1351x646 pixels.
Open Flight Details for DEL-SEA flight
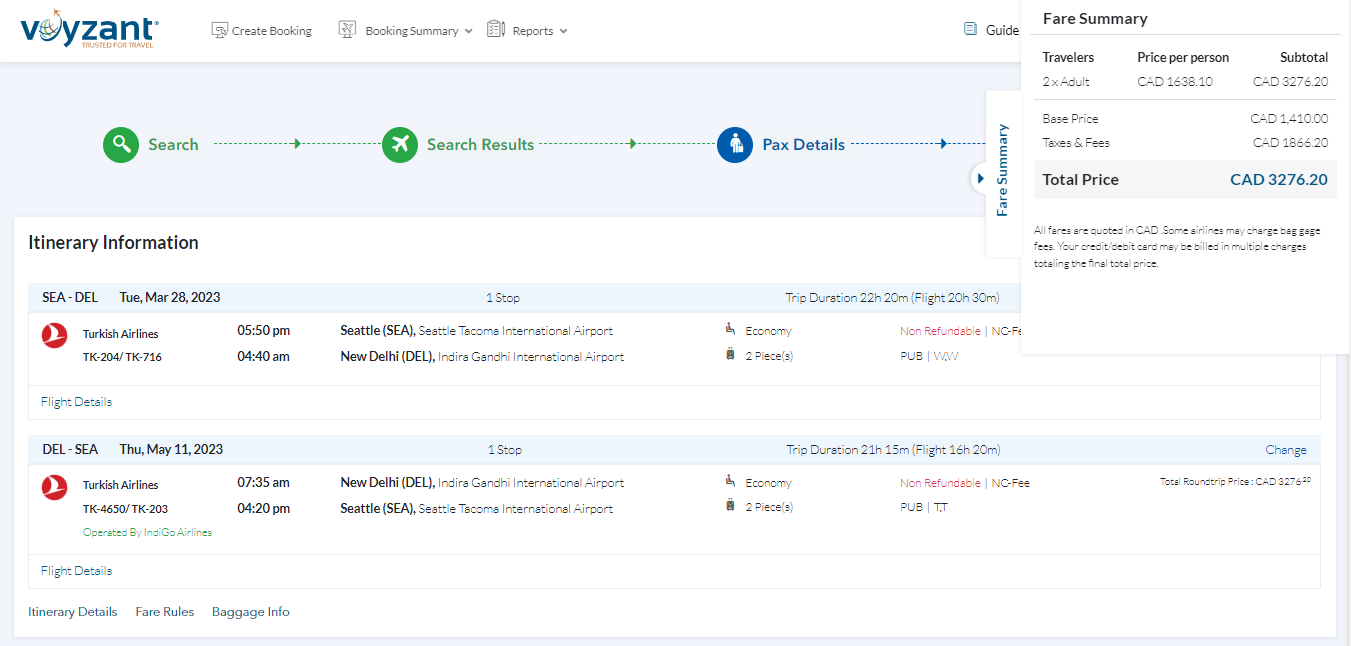pyautogui.click(x=76, y=571)
